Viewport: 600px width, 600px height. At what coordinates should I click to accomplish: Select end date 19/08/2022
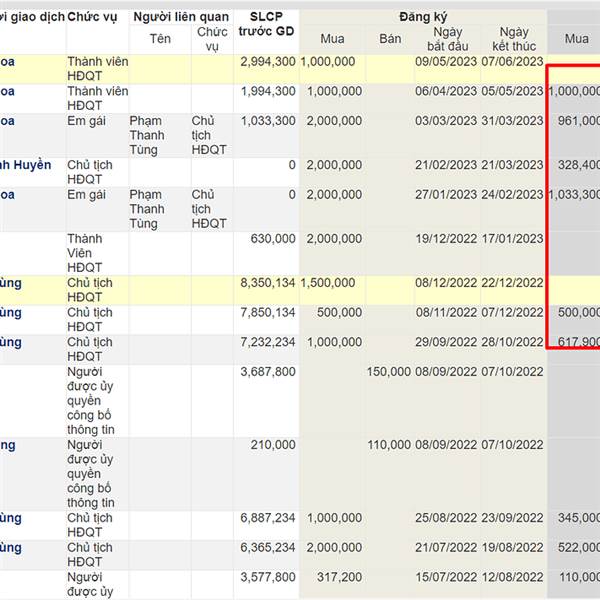512,548
